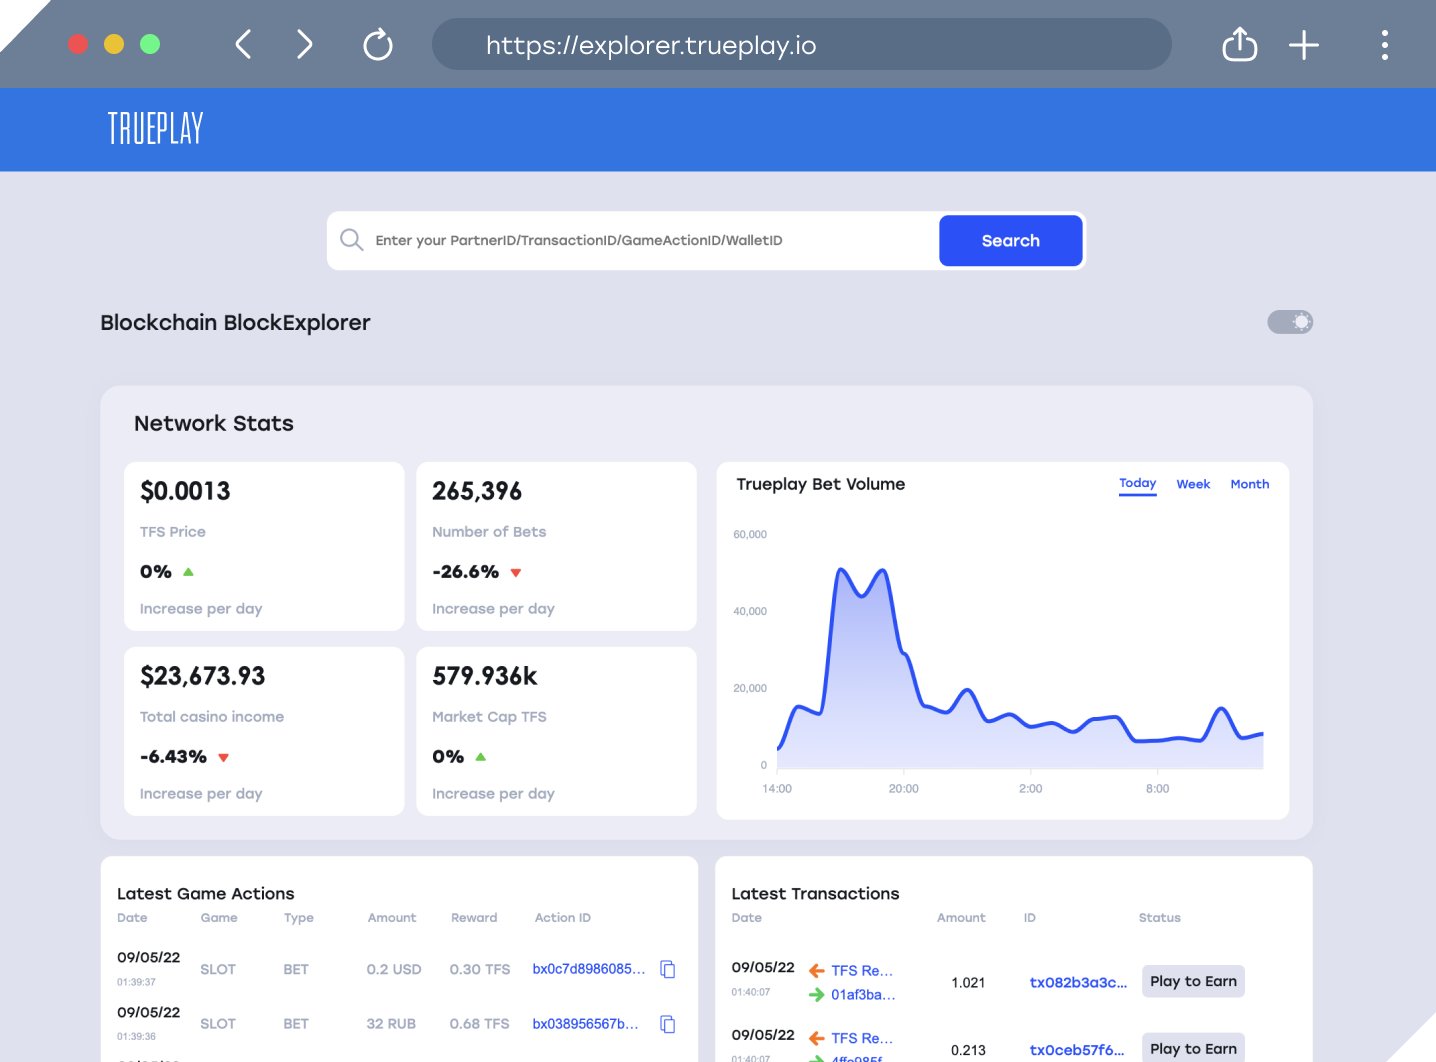This screenshot has height=1062, width=1436.
Task: Click green up triangle in Market Cap card
Action: click(x=481, y=757)
